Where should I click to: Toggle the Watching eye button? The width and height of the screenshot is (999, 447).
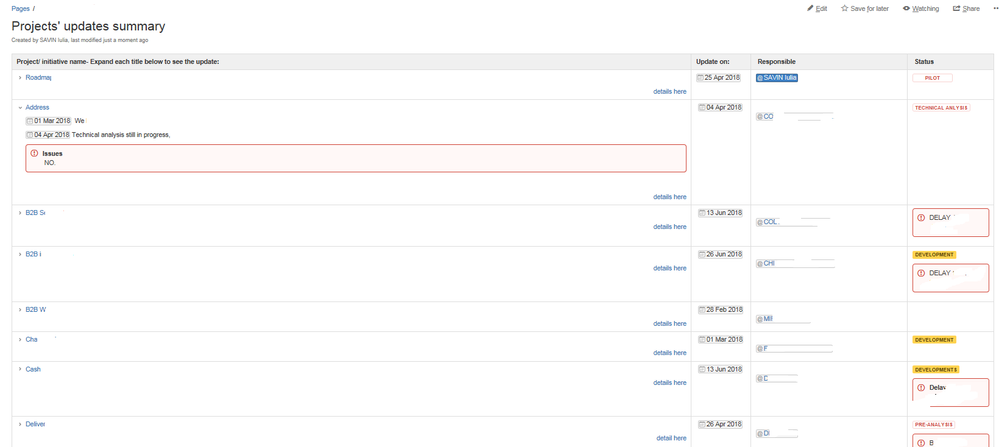[x=921, y=8]
